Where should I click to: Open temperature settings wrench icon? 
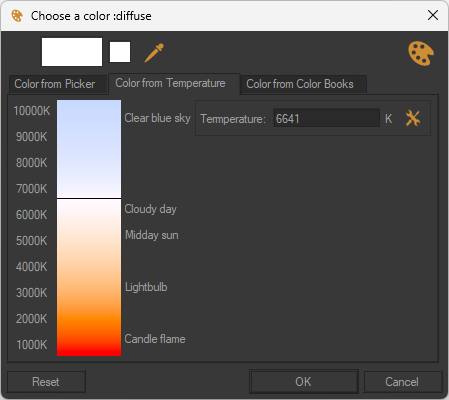pos(413,118)
